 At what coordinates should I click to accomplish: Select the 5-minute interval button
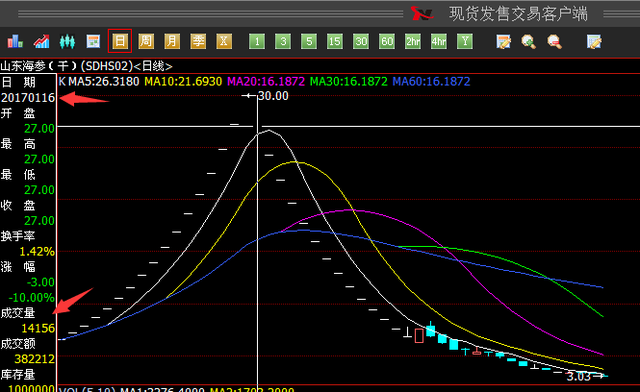click(x=309, y=41)
